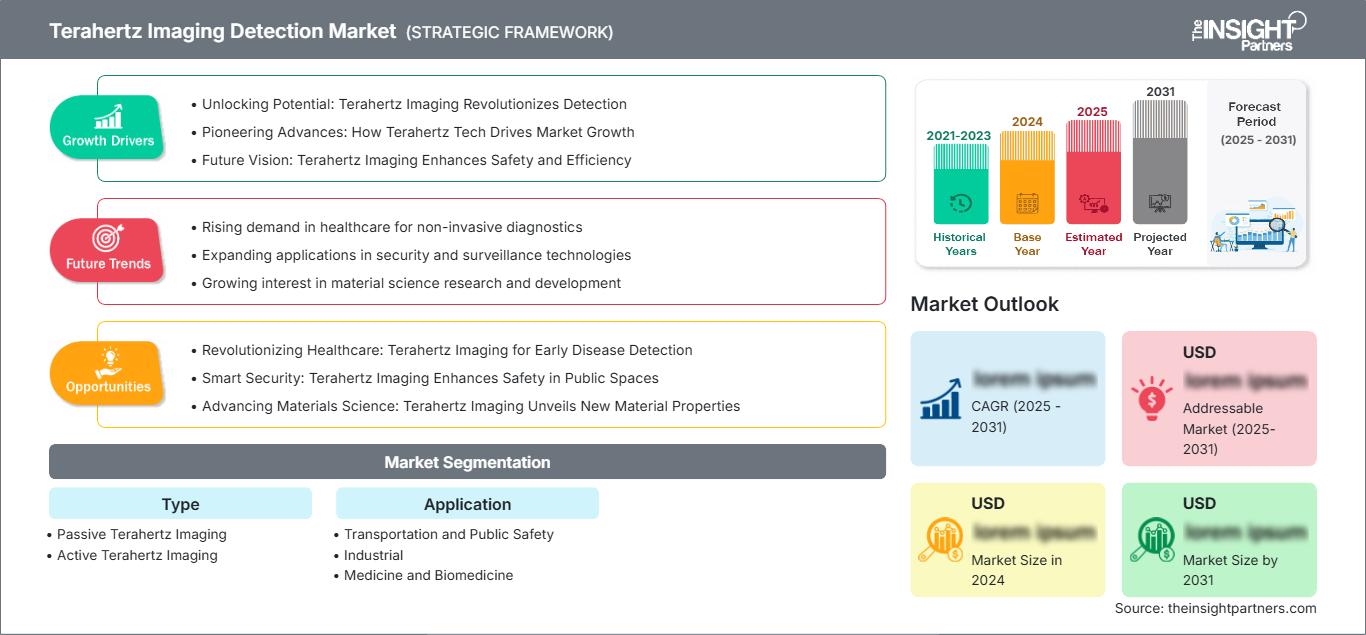Click the Projected Year presentation icon
The image size is (1366, 635).
[1160, 204]
